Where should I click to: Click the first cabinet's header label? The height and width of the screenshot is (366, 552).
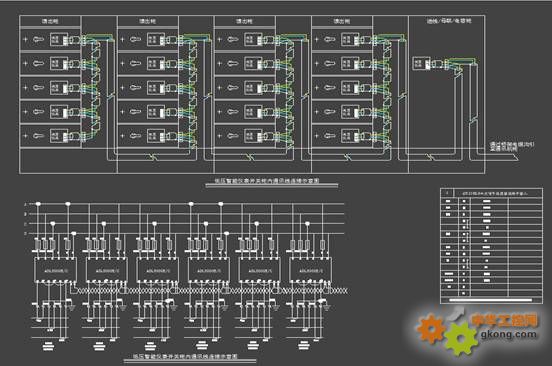click(50, 21)
